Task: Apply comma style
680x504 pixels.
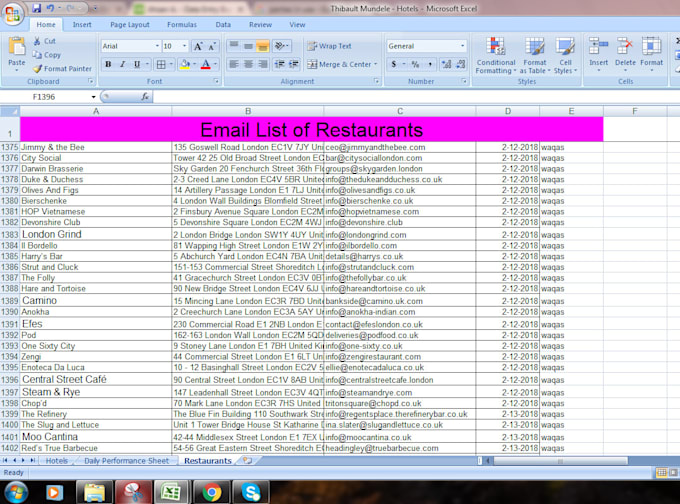Action: [x=430, y=64]
